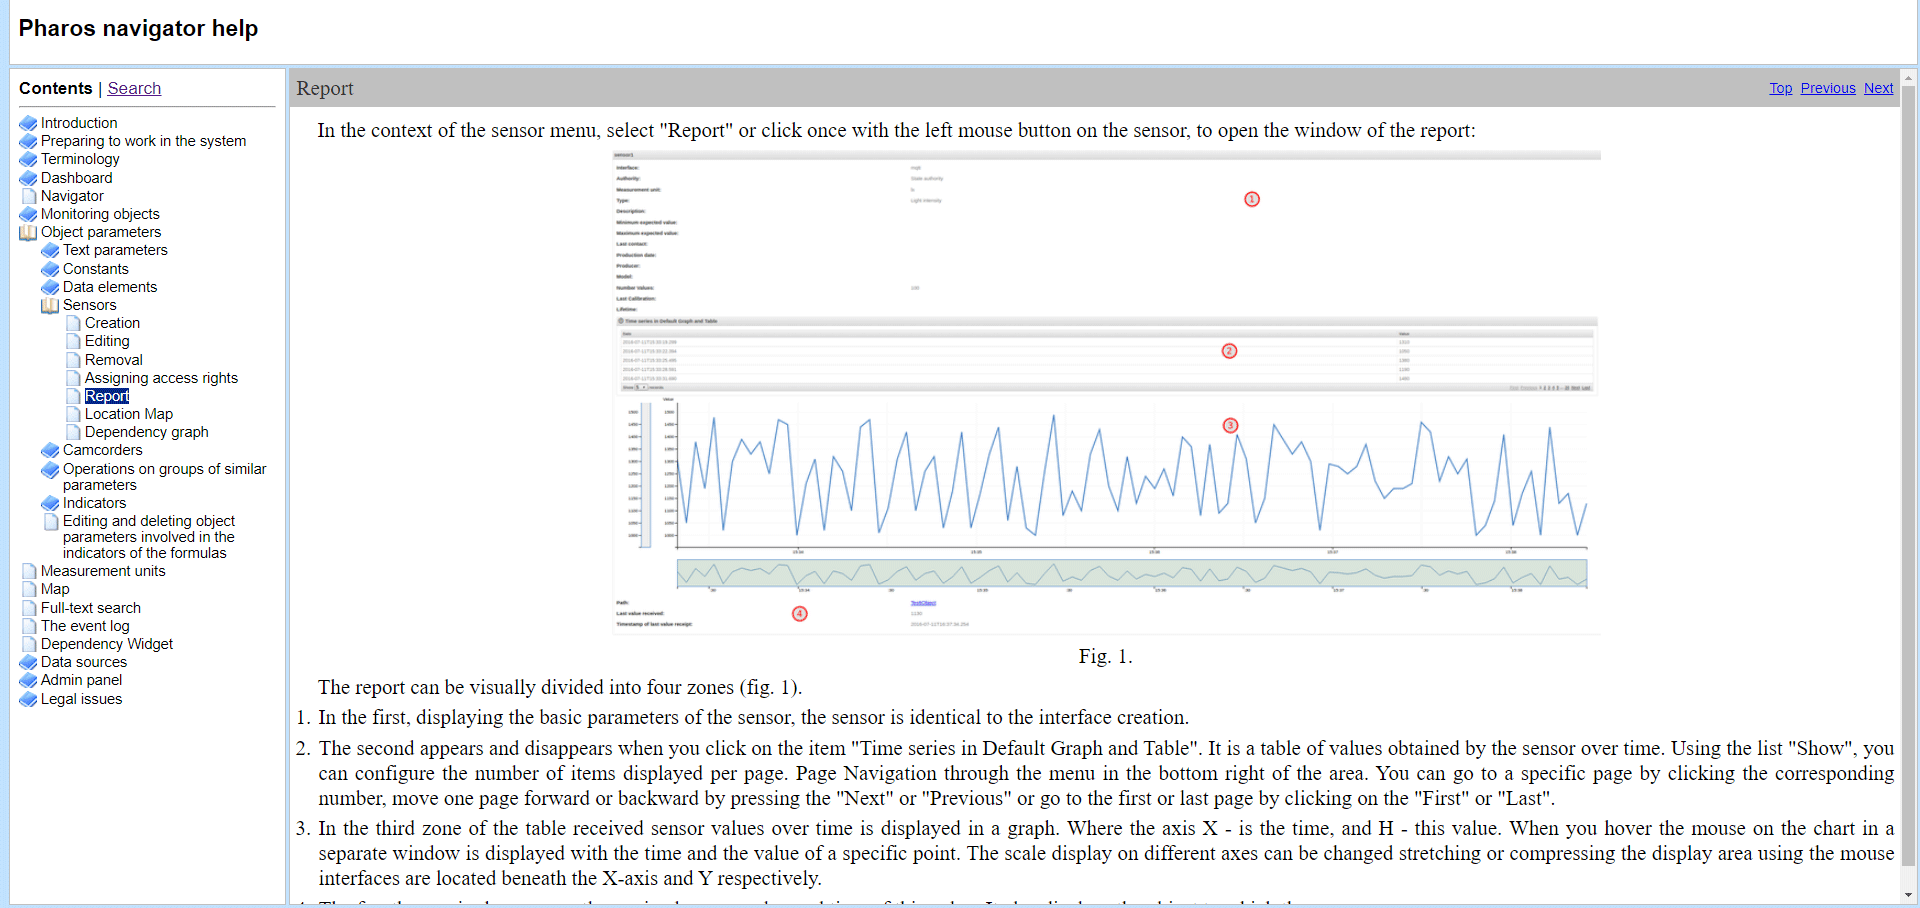Click the book icon beside Camcorders
The image size is (1920, 908).
(50, 450)
